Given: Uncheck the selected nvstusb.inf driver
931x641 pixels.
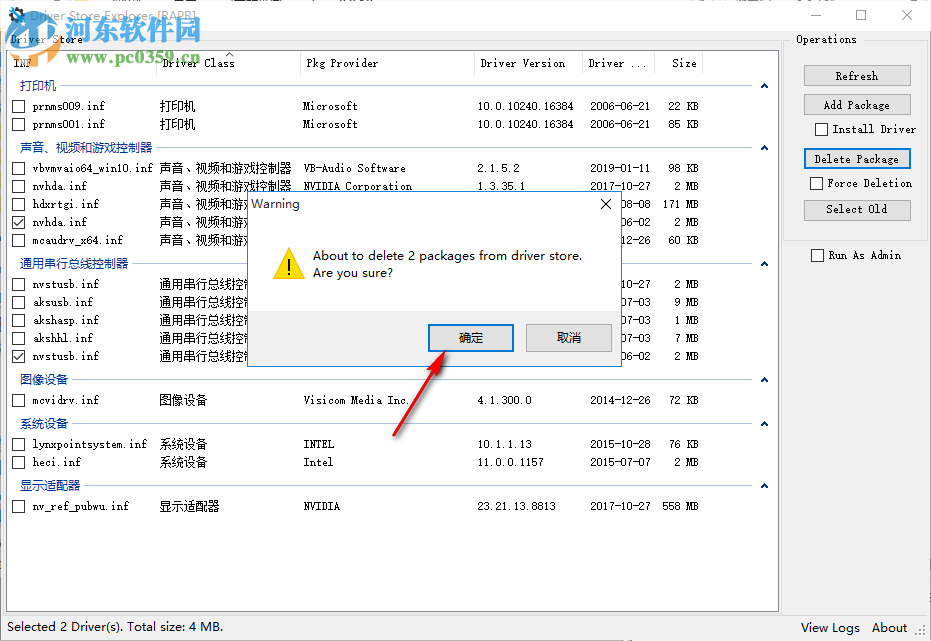Looking at the screenshot, I should pos(17,356).
